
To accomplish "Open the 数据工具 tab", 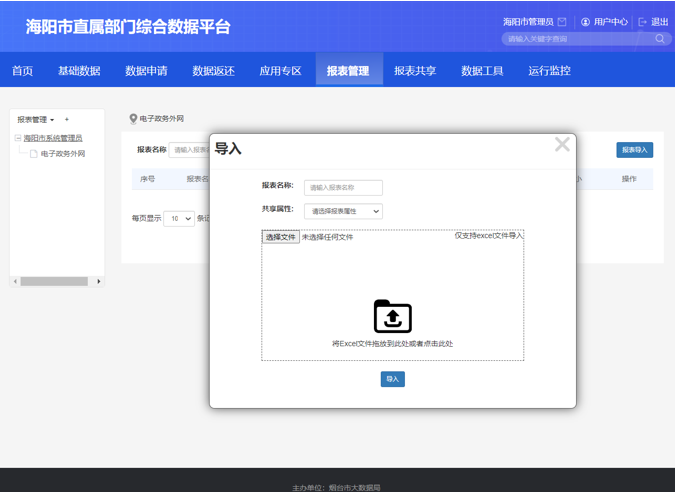I will pos(482,71).
